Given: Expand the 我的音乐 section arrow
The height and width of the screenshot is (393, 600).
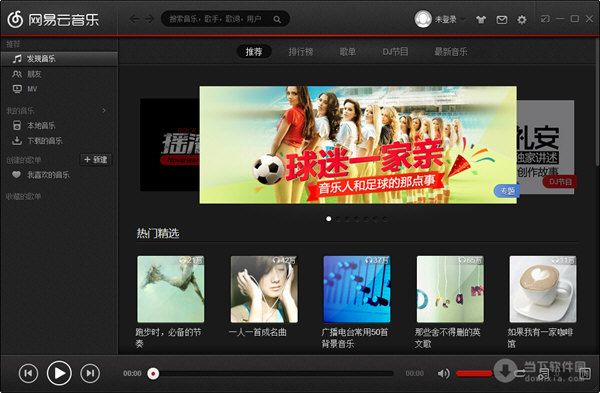Looking at the screenshot, I should [104, 111].
